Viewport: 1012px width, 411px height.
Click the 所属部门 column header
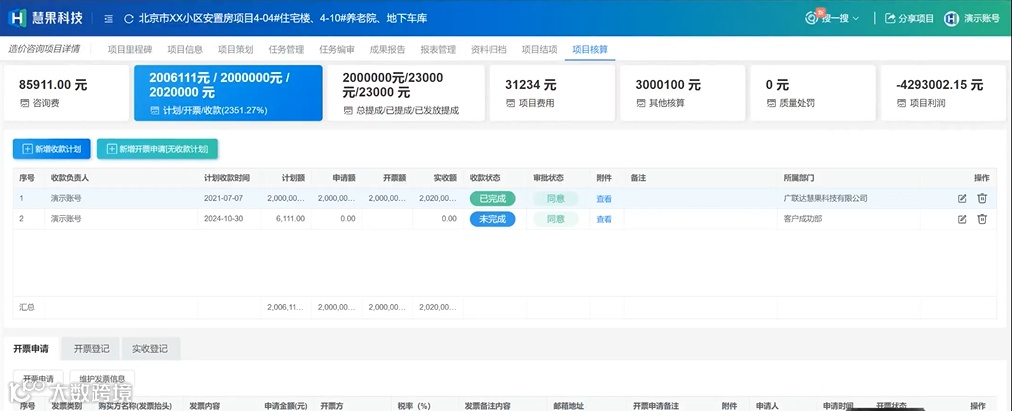coord(799,178)
